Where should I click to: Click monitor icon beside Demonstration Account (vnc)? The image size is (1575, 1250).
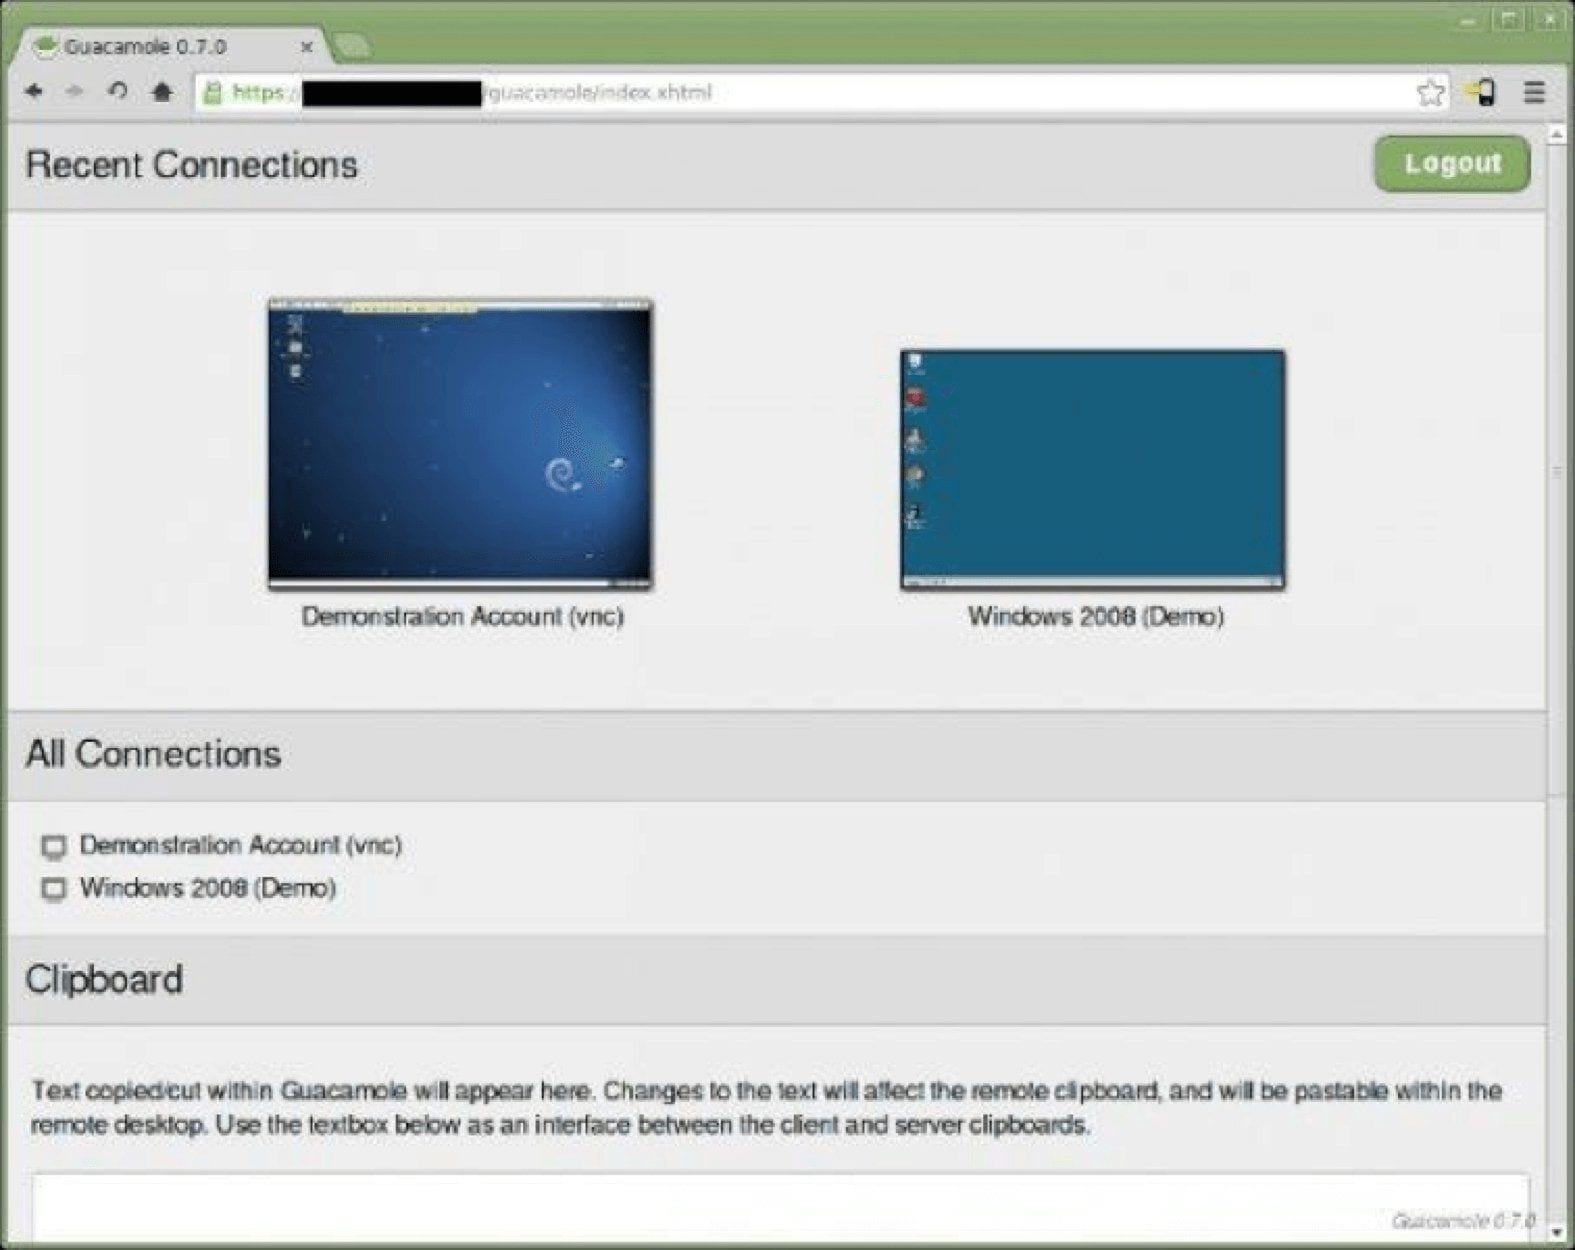point(54,847)
